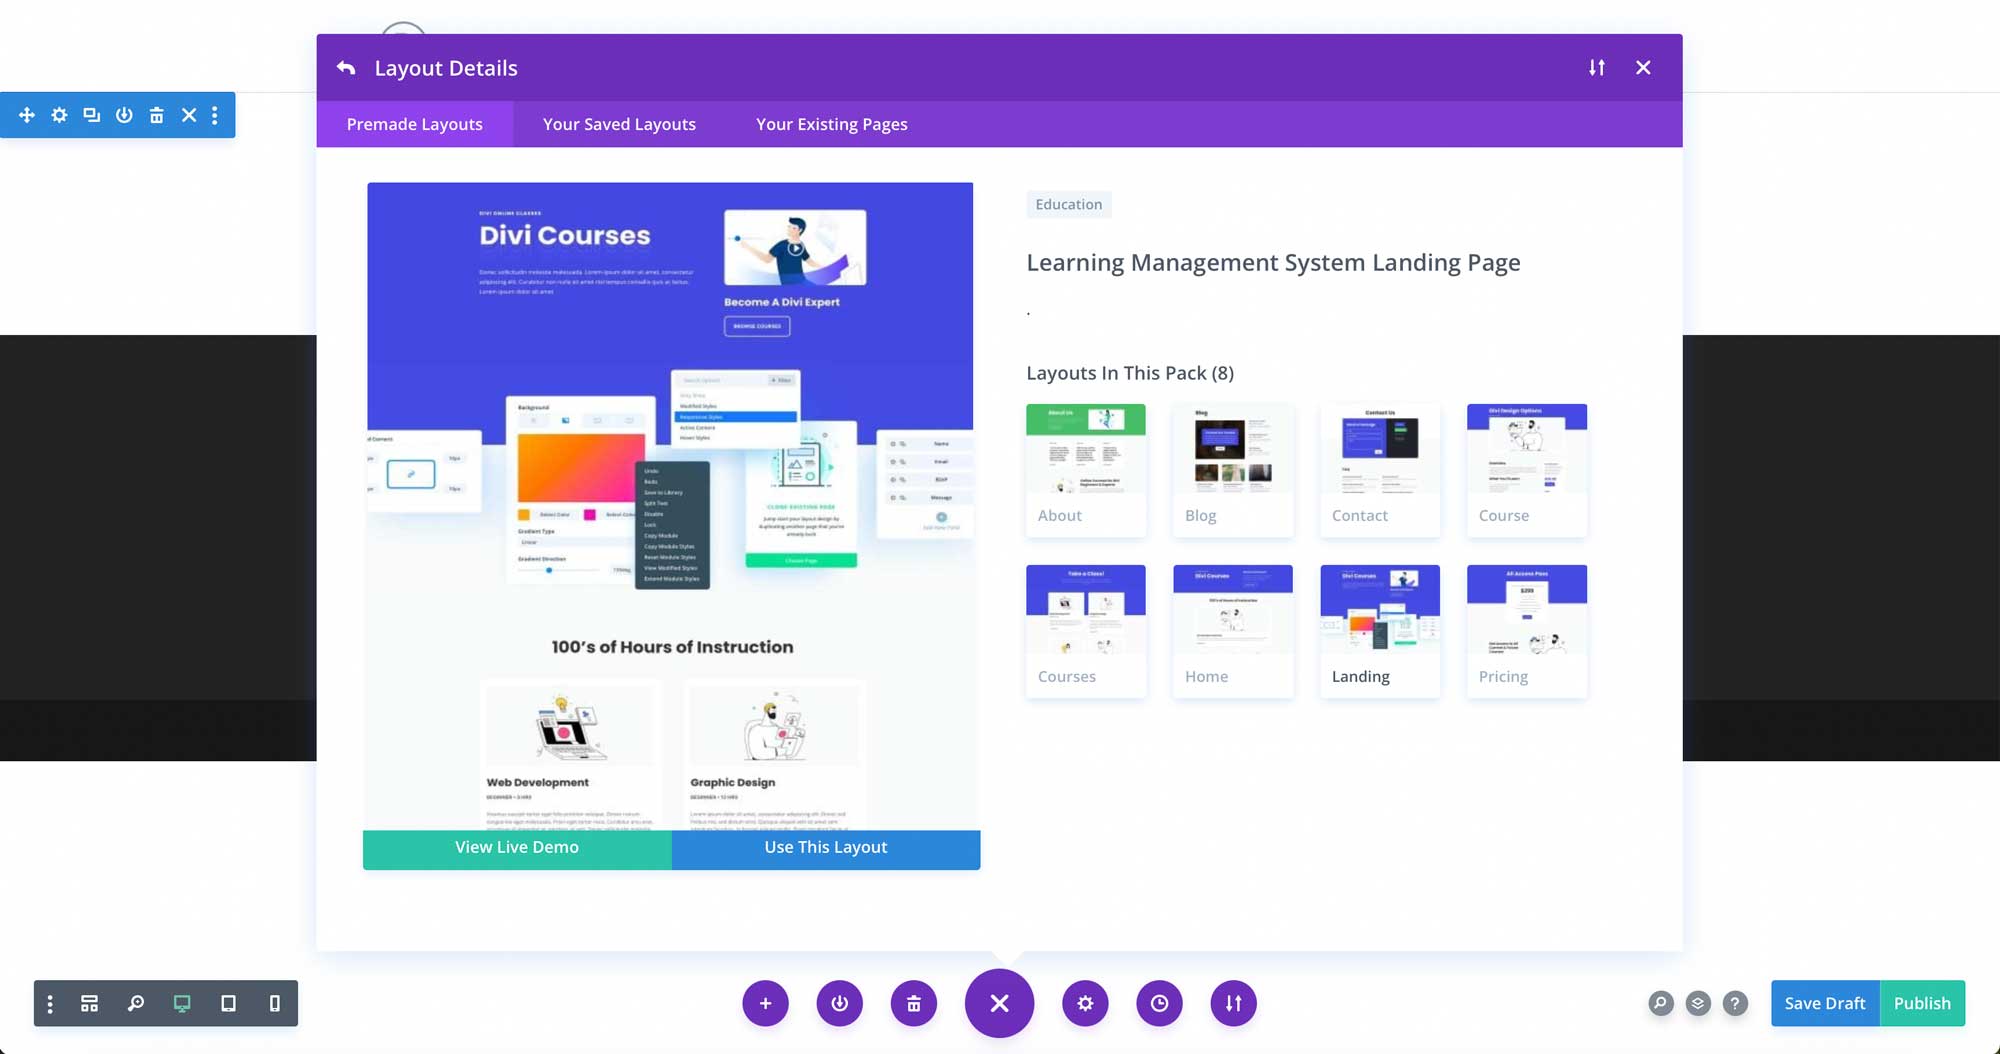
Task: Select the tablet preview icon
Action: [229, 1003]
